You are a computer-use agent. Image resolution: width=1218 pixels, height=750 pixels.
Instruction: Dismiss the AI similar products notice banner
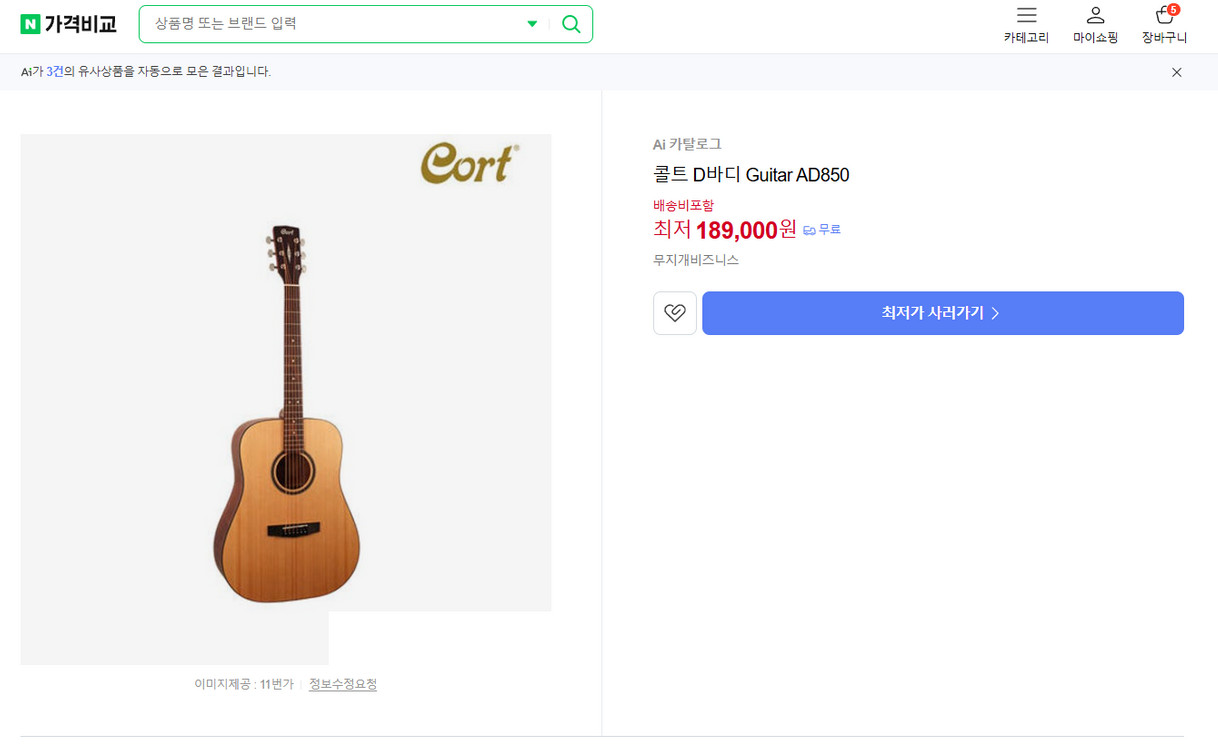click(x=1176, y=72)
